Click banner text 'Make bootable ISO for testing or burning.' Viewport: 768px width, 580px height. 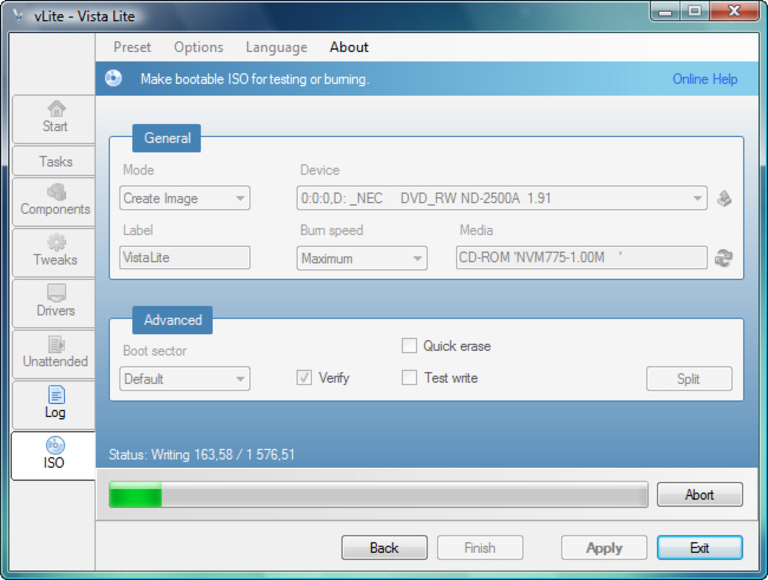click(x=255, y=79)
